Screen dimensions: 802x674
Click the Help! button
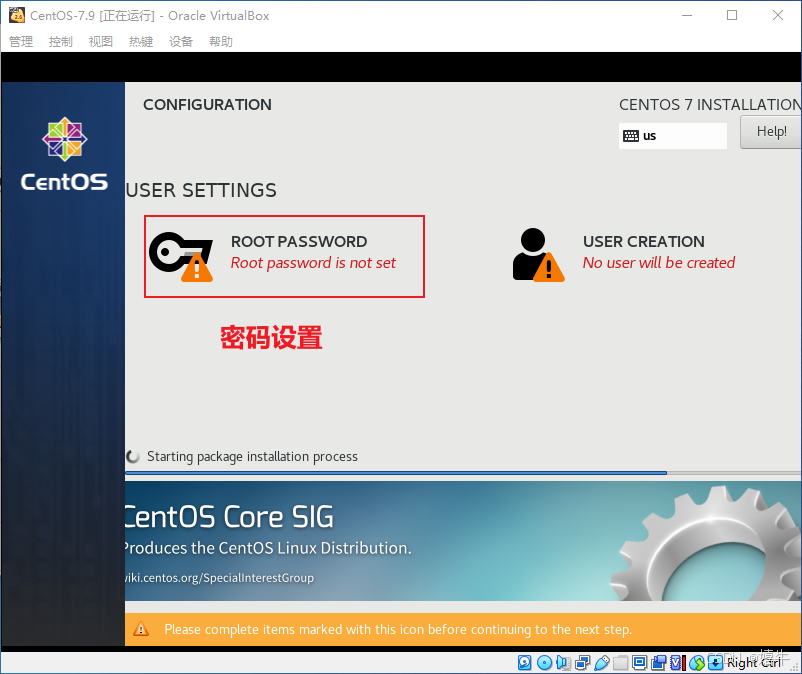(771, 132)
